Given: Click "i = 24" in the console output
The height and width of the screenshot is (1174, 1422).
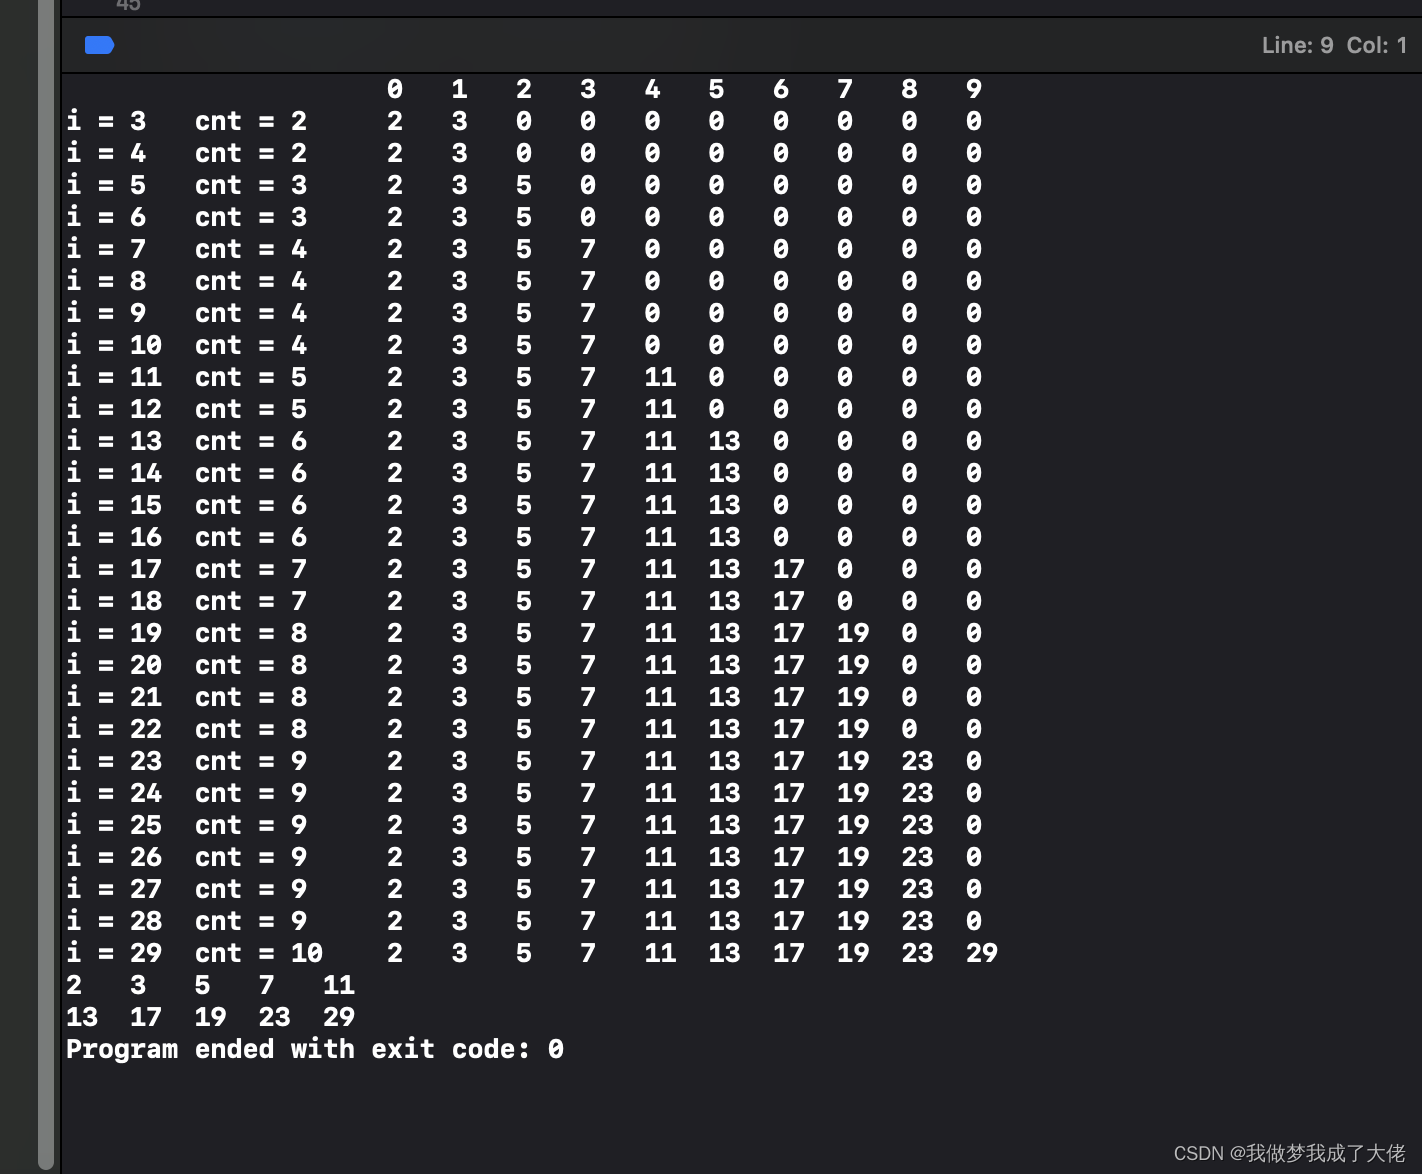Looking at the screenshot, I should (114, 793).
